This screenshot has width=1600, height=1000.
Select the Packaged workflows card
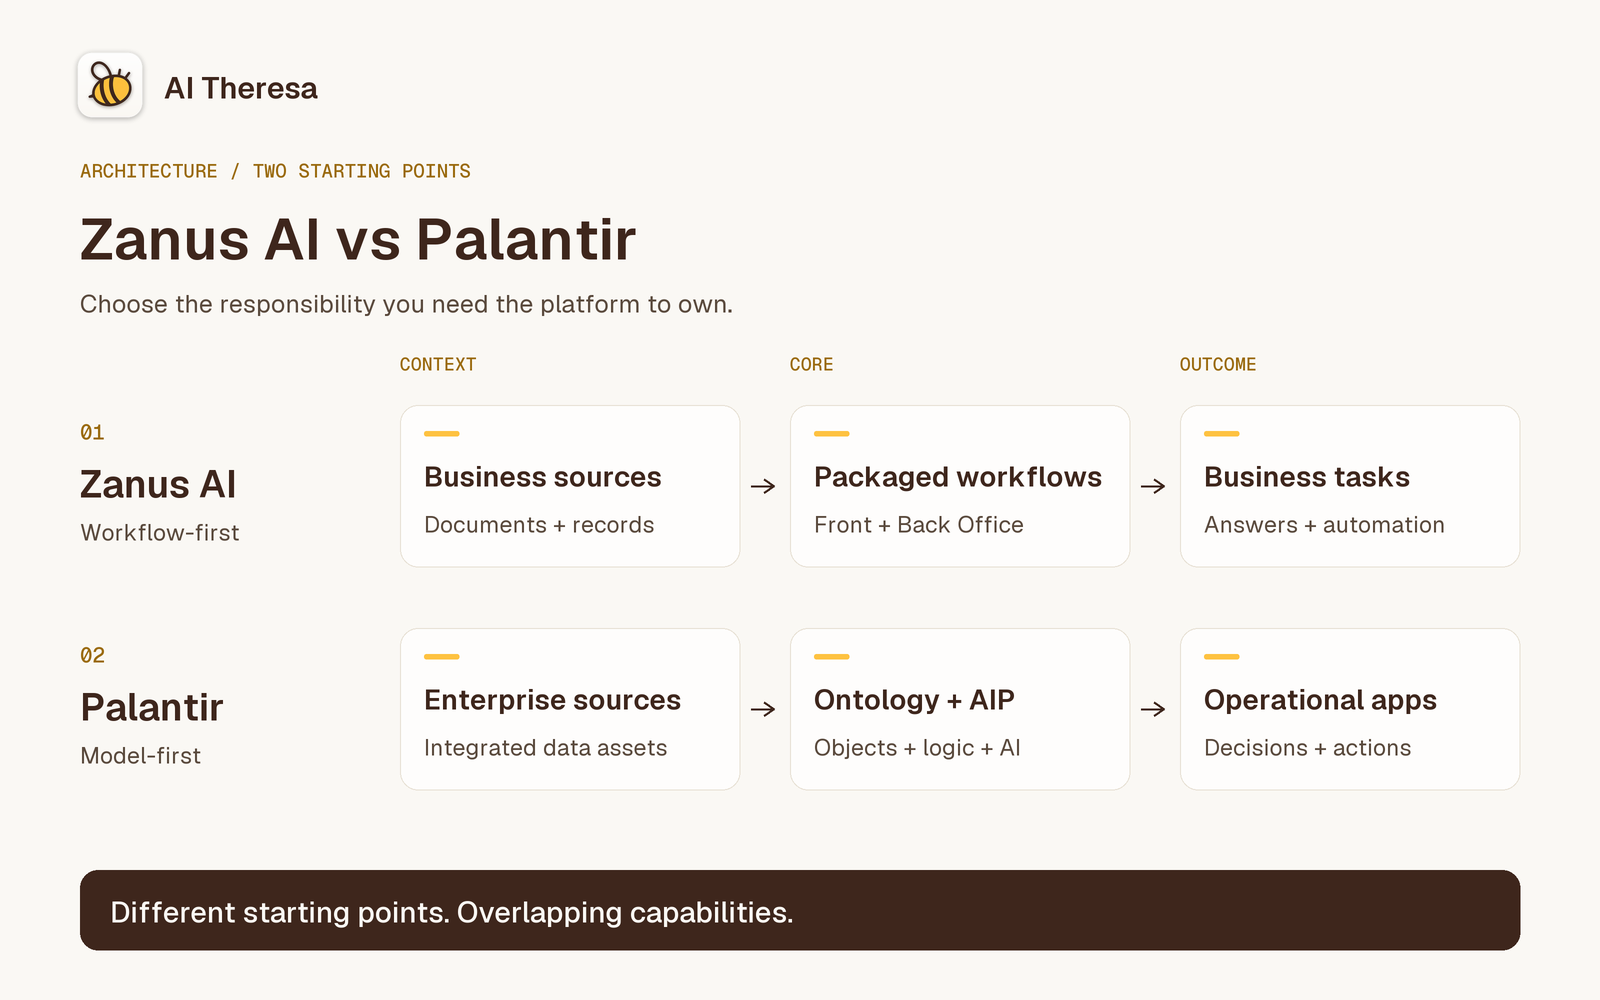pyautogui.click(x=960, y=486)
